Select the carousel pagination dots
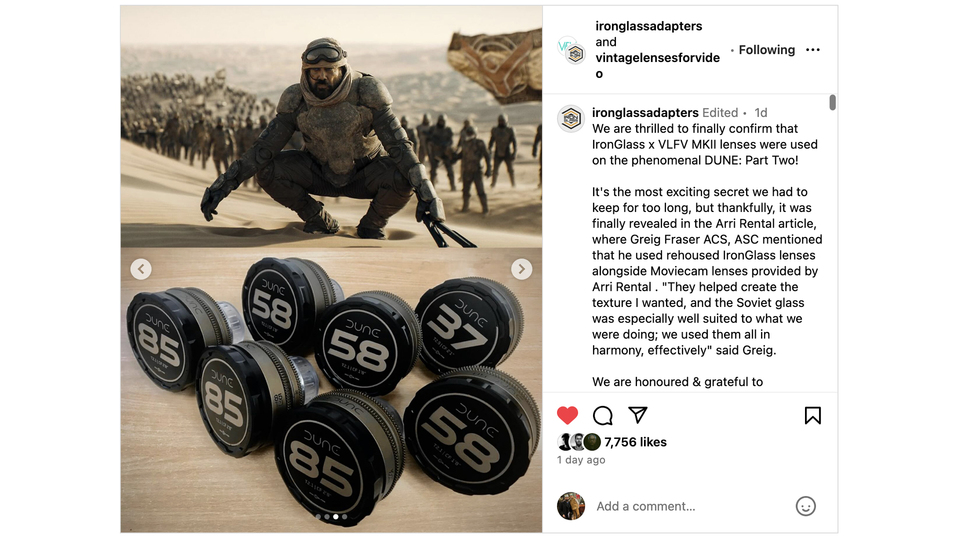Image resolution: width=960 pixels, height=540 pixels. pyautogui.click(x=331, y=517)
